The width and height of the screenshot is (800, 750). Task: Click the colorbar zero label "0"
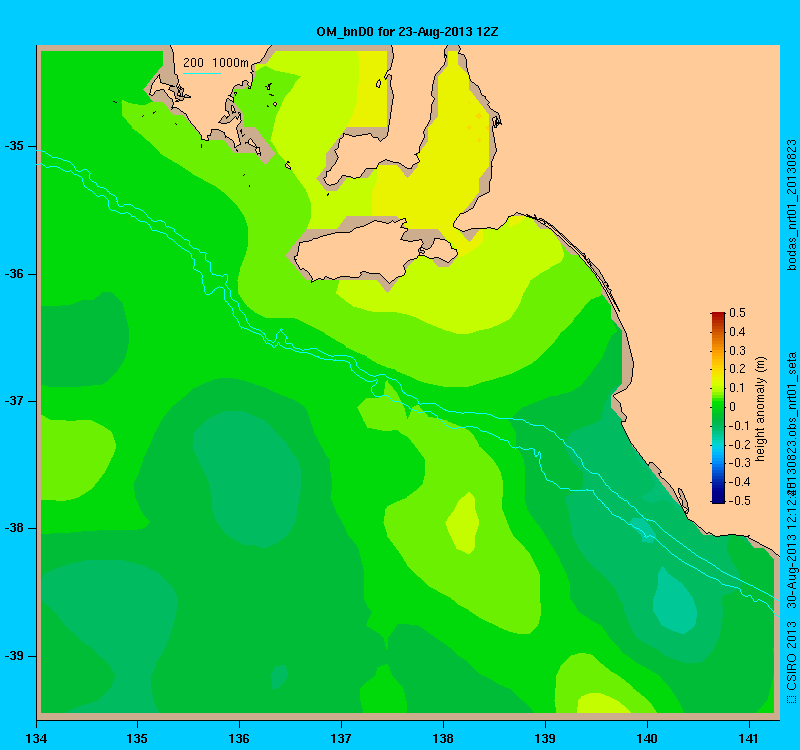[x=733, y=407]
